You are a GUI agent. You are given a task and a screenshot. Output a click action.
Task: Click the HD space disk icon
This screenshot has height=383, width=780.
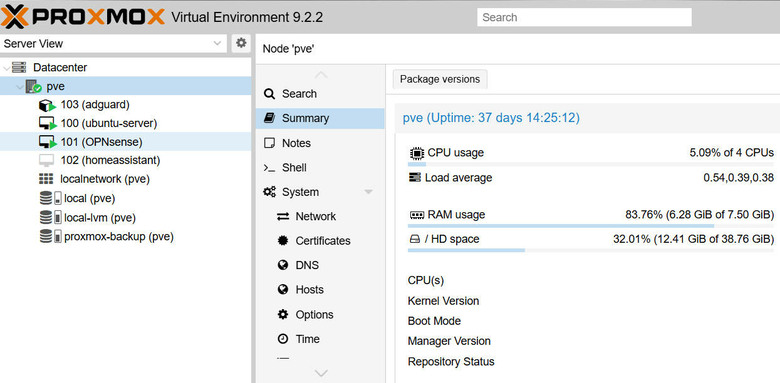coord(415,240)
